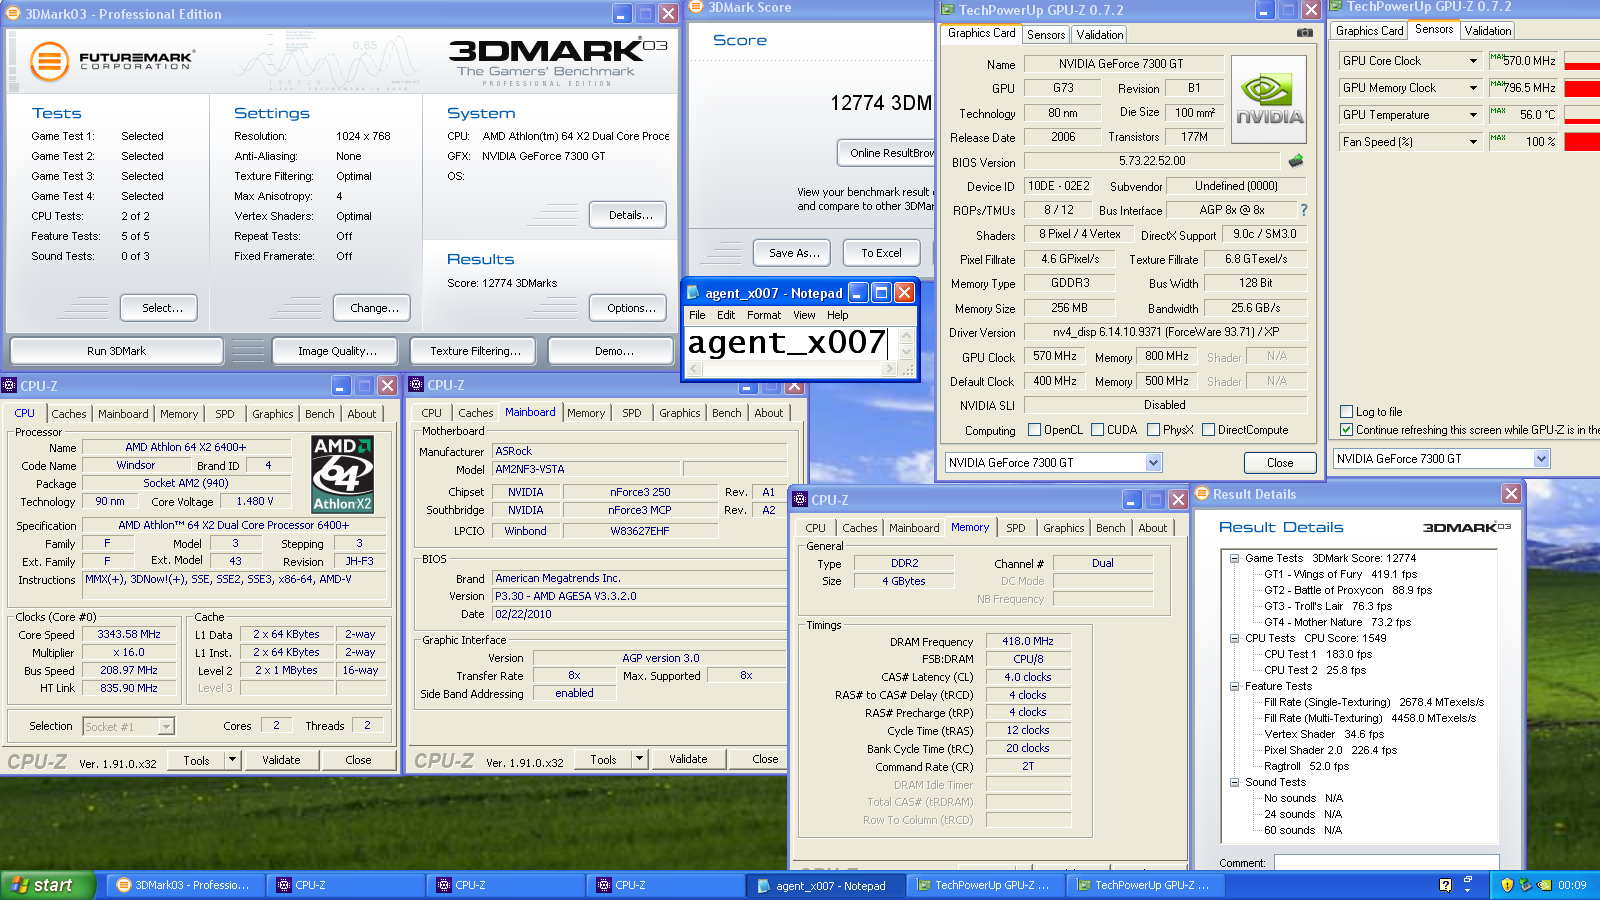Click title icon of CPU-Z CPU window
1600x900 pixels.
tap(9, 385)
